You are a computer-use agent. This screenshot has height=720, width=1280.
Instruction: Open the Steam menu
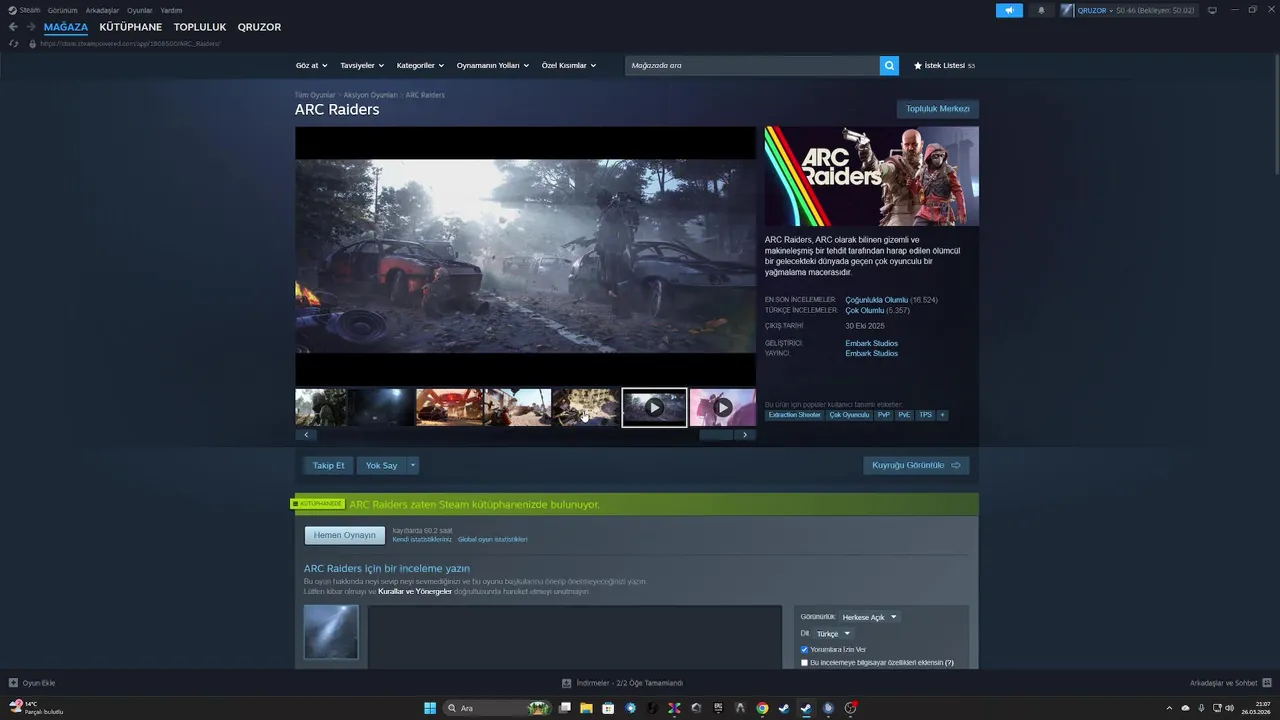pos(24,10)
